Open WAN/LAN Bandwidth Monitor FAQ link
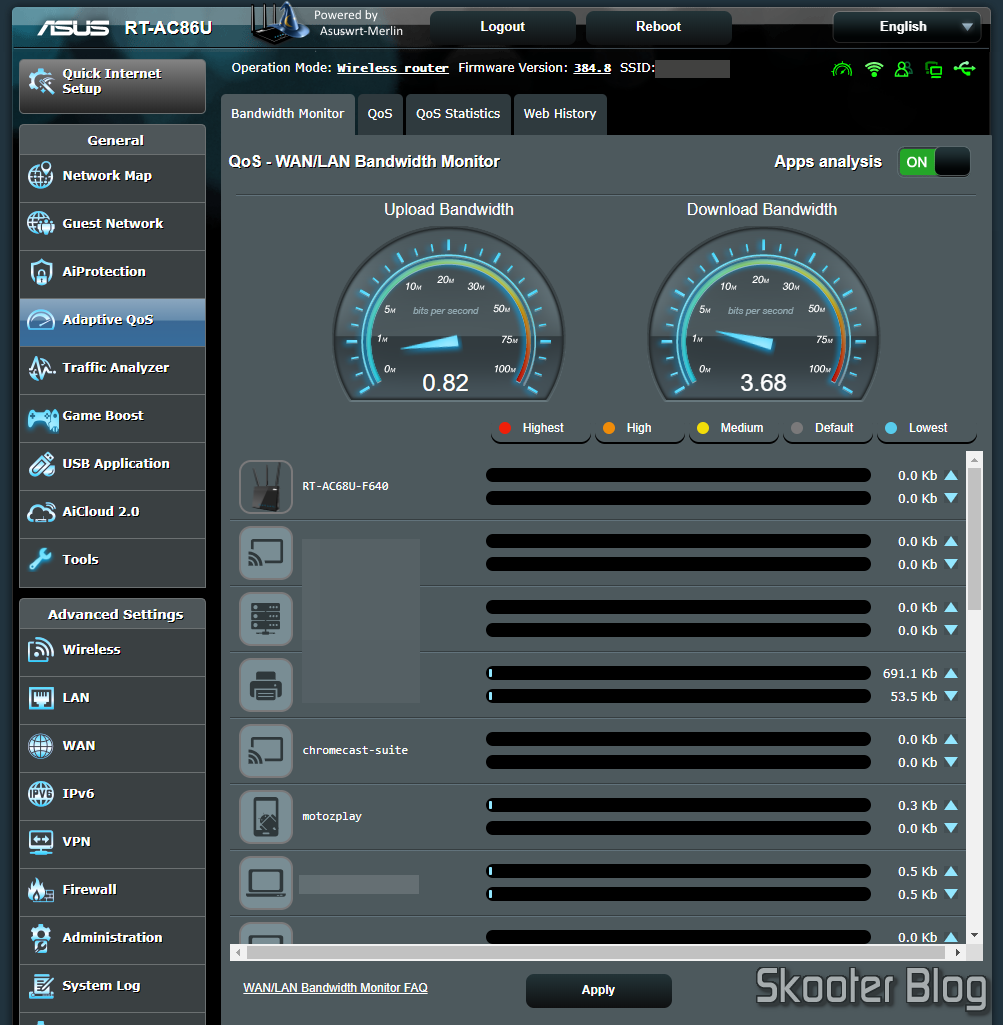The height and width of the screenshot is (1025, 1003). pos(335,988)
